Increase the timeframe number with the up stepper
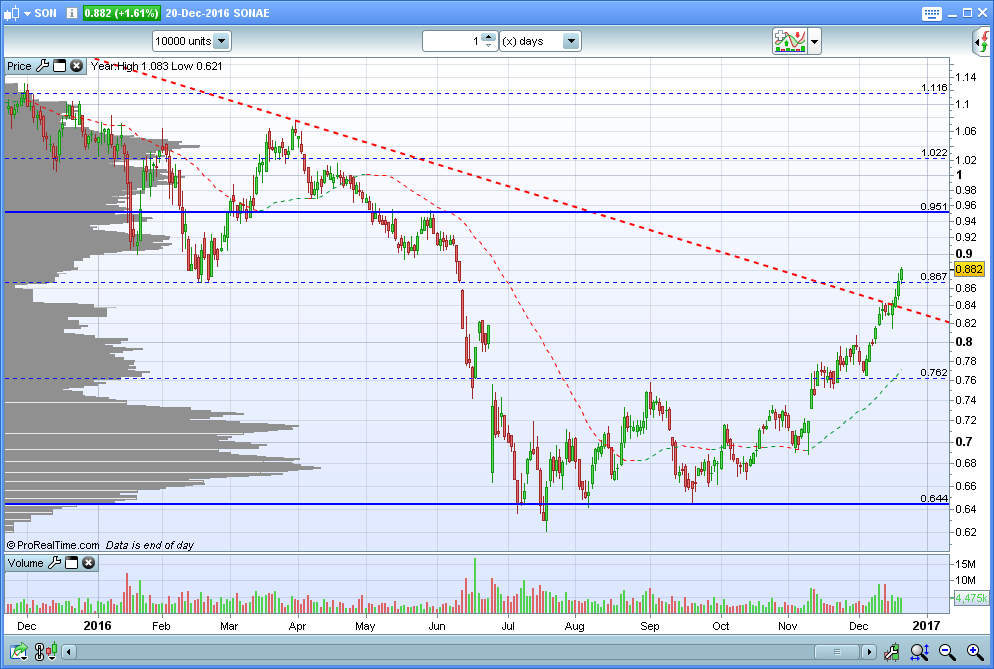Image resolution: width=994 pixels, height=669 pixels. tap(488, 37)
